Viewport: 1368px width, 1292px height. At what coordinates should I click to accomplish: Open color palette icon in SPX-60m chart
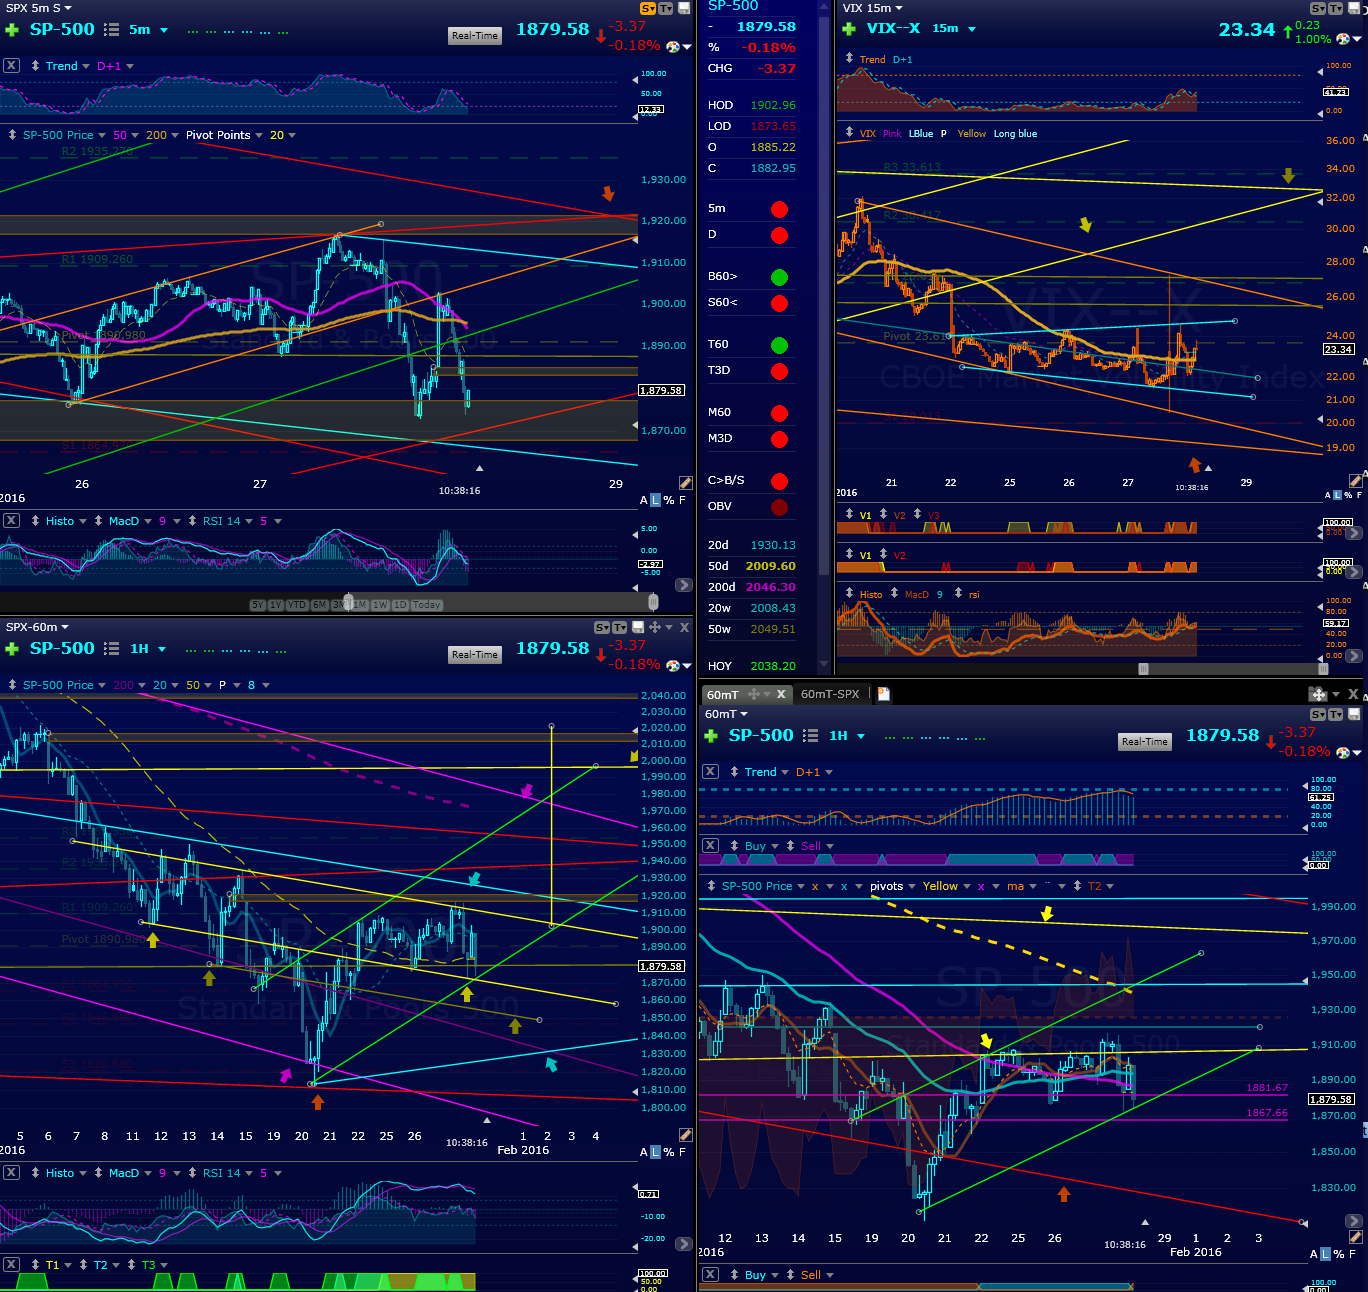[x=673, y=665]
